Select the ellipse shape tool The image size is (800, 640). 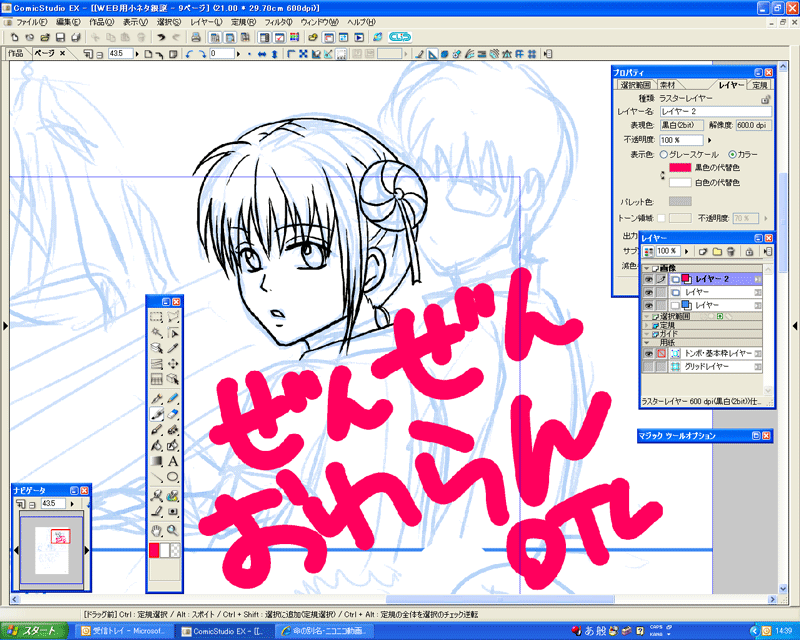[172, 477]
